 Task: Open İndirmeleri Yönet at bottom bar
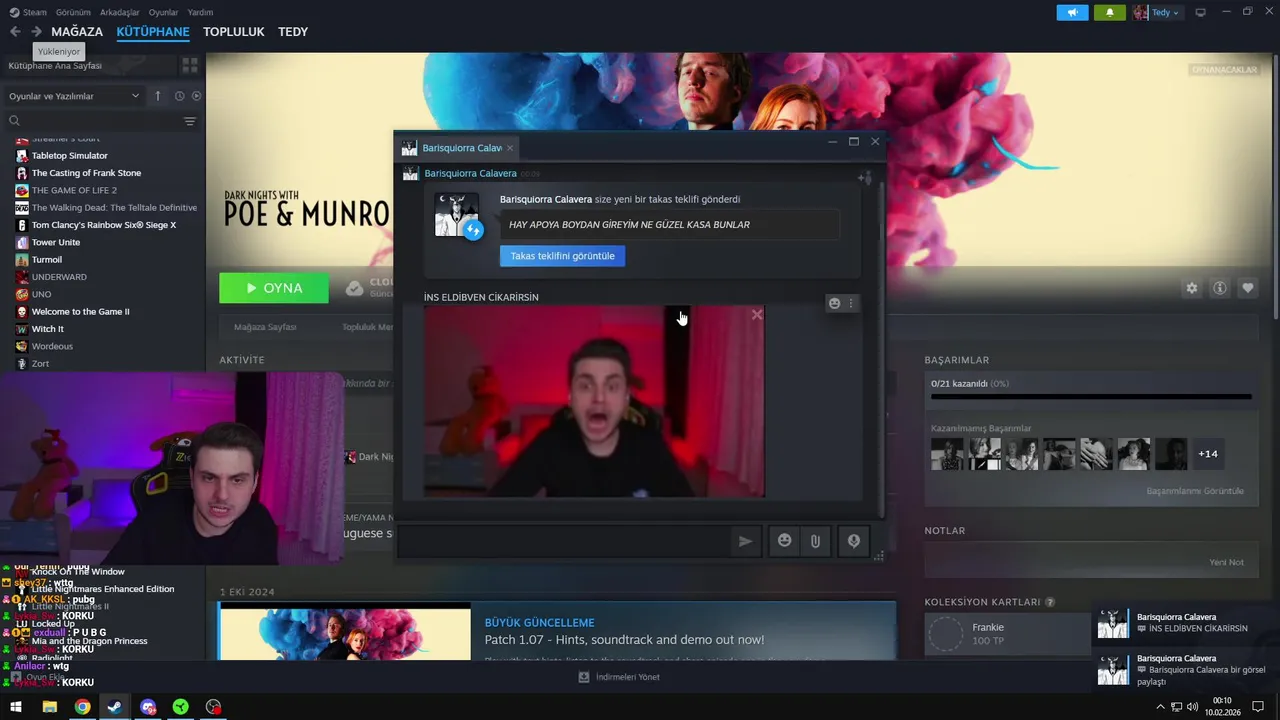[619, 677]
